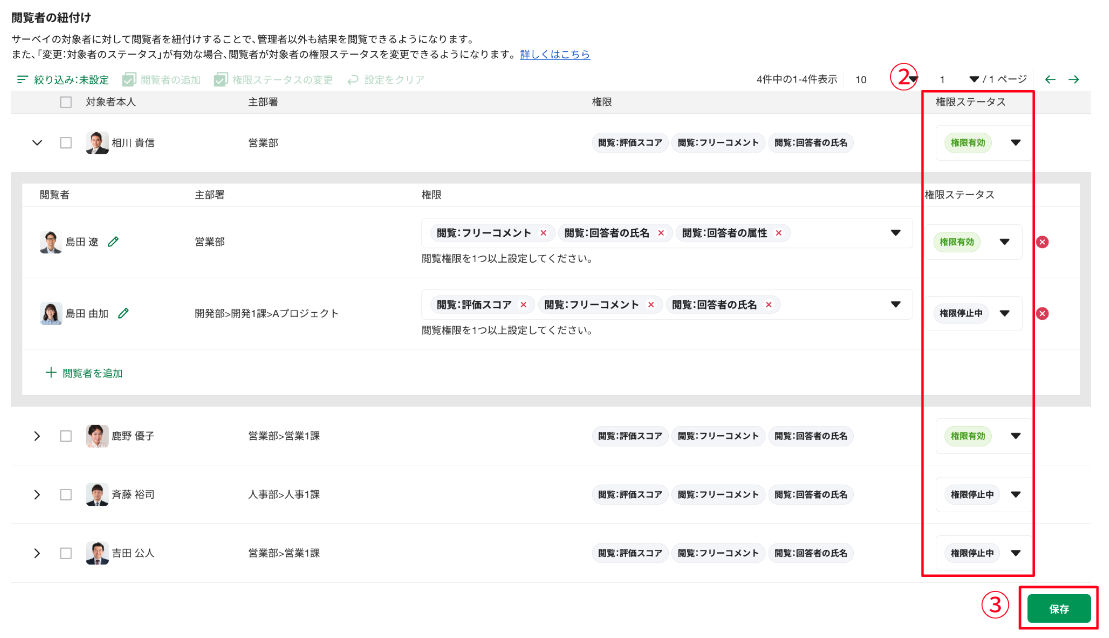Remove 閲覧:評価スコア tag from 島田 由加
The height and width of the screenshot is (638, 1109).
(523, 304)
